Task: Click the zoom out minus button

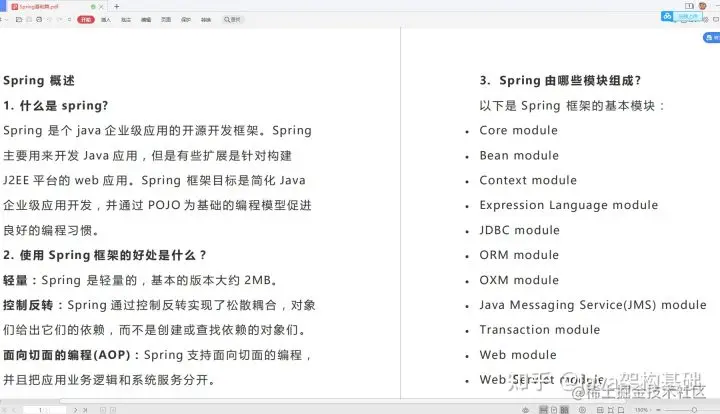Action: (x=658, y=410)
